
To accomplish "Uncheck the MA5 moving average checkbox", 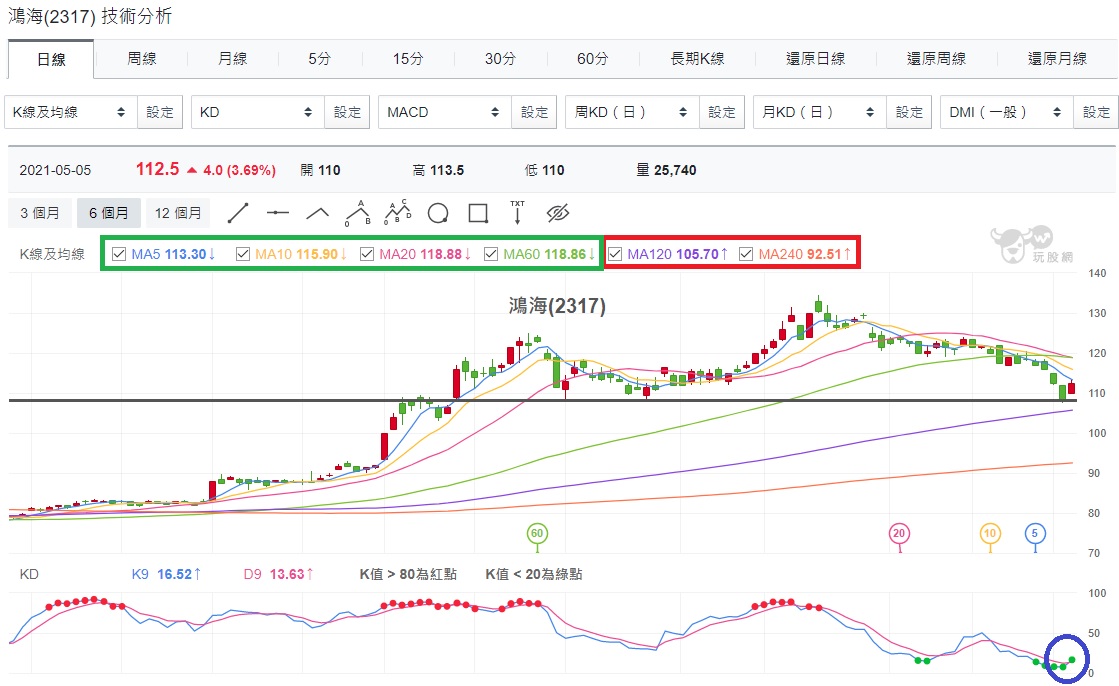I will [119, 254].
